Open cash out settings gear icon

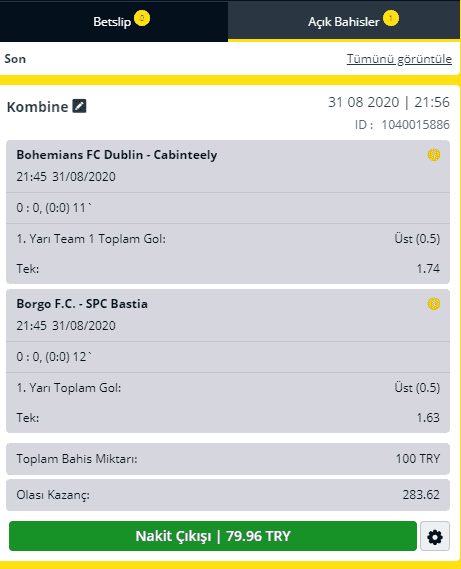(435, 536)
